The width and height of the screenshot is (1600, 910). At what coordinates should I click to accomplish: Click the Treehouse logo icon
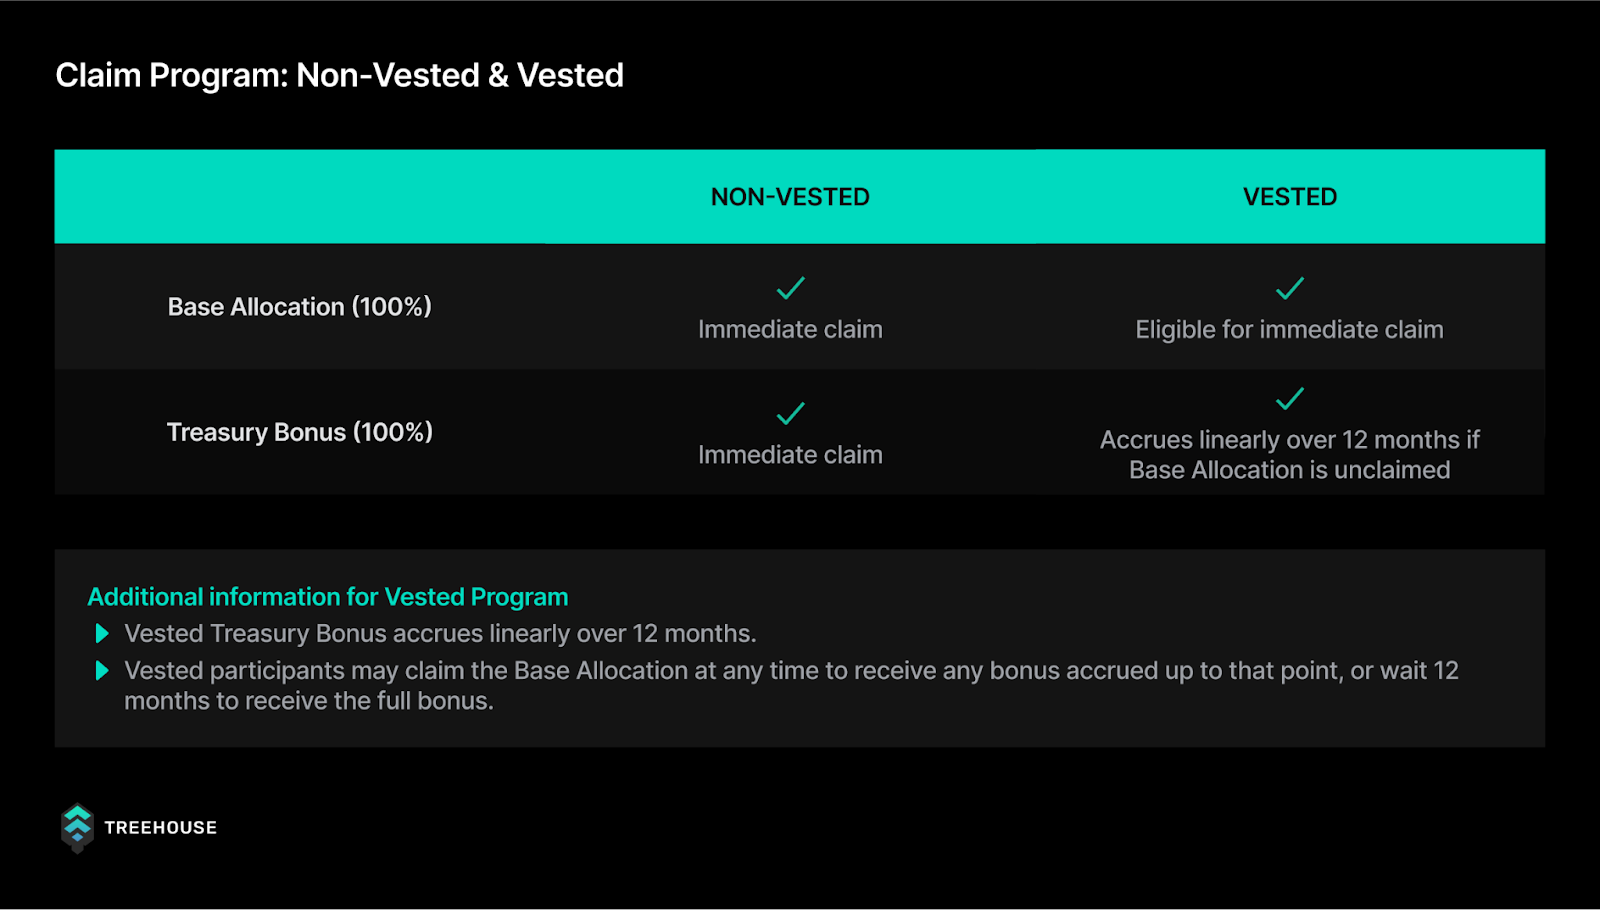click(77, 828)
